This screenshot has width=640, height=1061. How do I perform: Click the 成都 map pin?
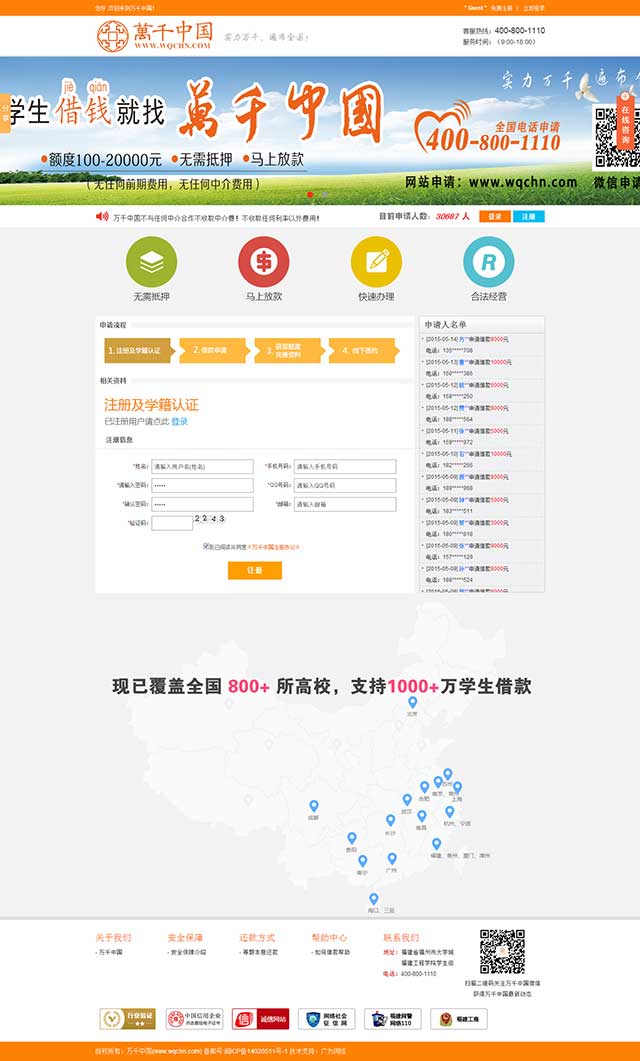tap(314, 807)
